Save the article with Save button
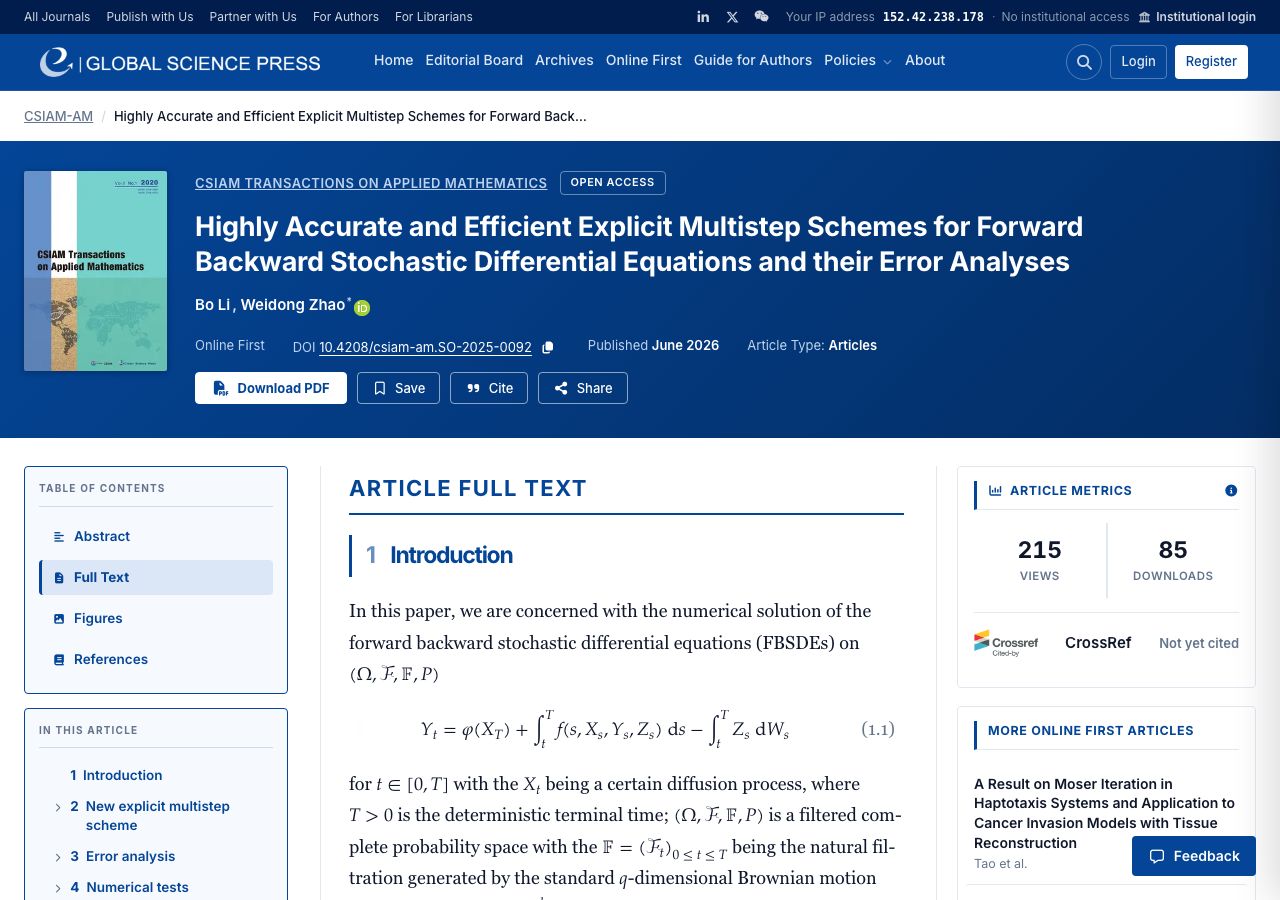This screenshot has height=900, width=1280. [x=398, y=388]
